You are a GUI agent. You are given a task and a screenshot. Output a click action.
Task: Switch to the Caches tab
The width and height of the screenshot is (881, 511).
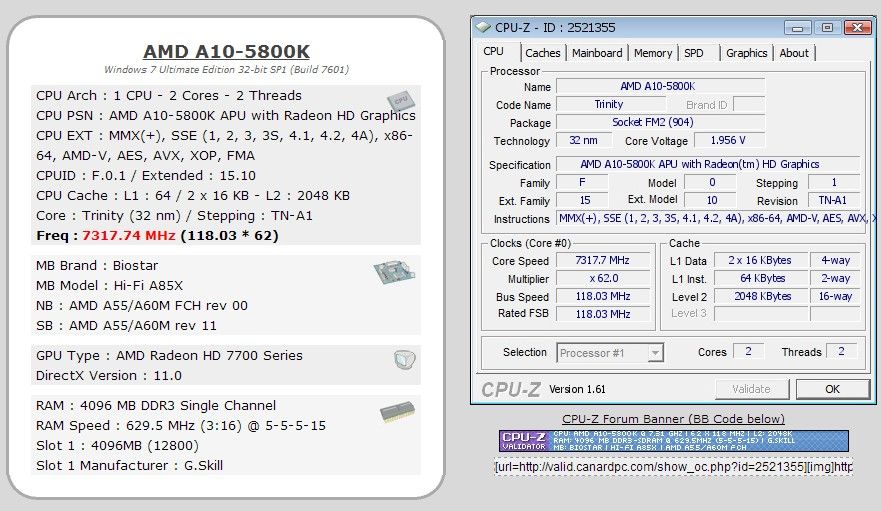click(542, 53)
